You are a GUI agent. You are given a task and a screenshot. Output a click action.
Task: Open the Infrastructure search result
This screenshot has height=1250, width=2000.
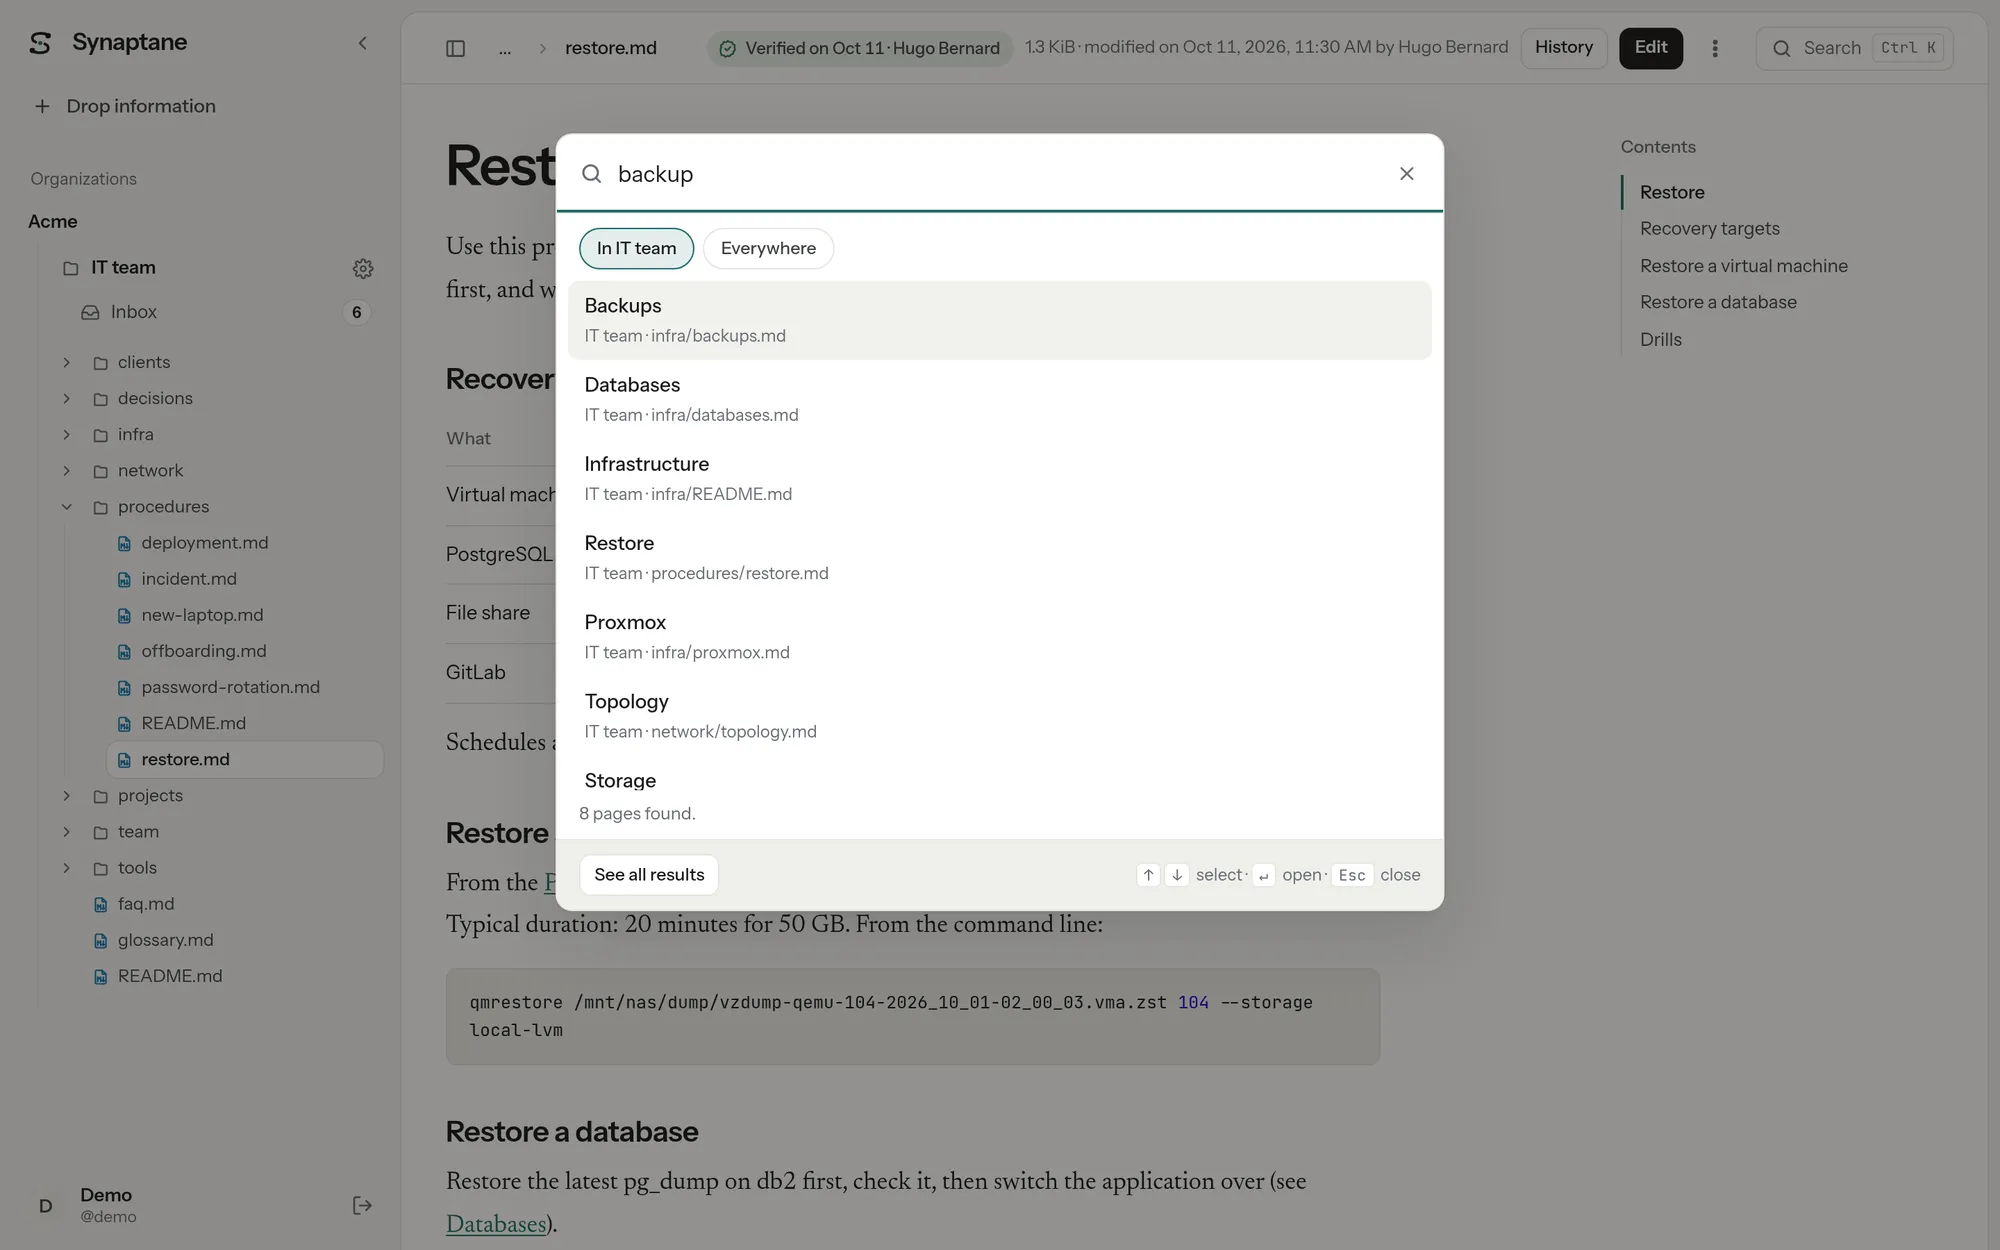point(999,478)
